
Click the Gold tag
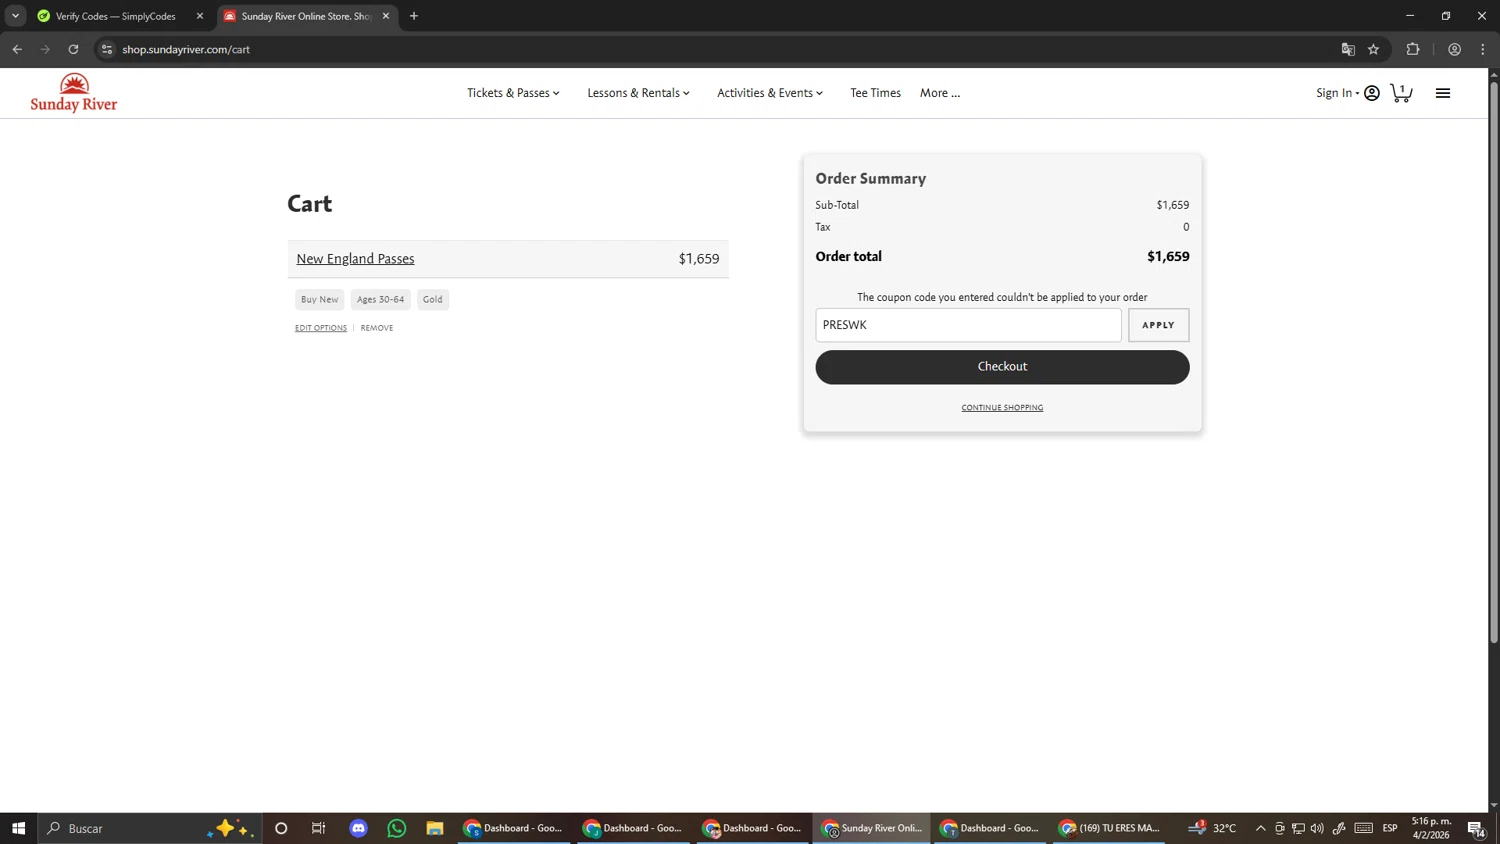[433, 299]
